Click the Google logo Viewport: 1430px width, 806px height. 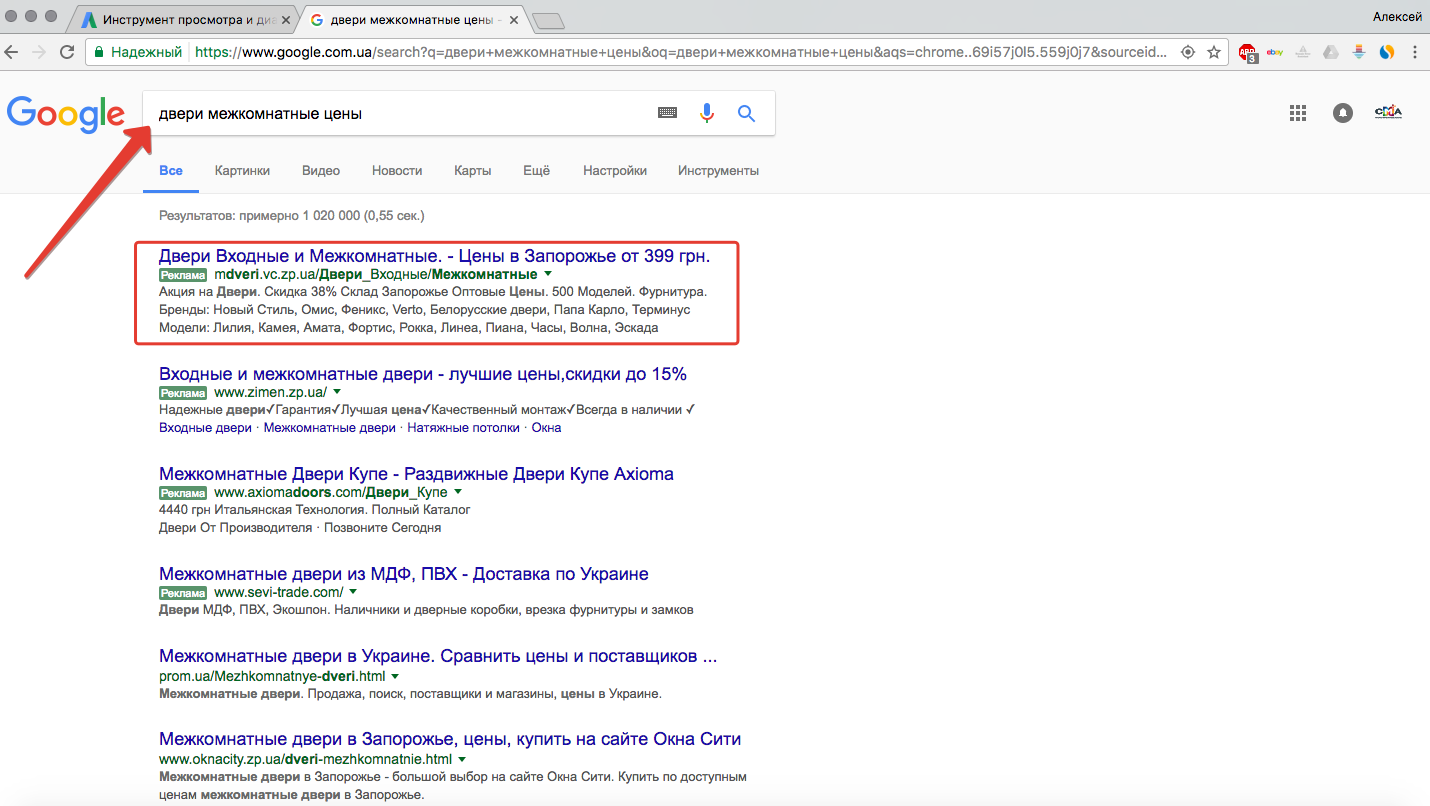point(65,113)
